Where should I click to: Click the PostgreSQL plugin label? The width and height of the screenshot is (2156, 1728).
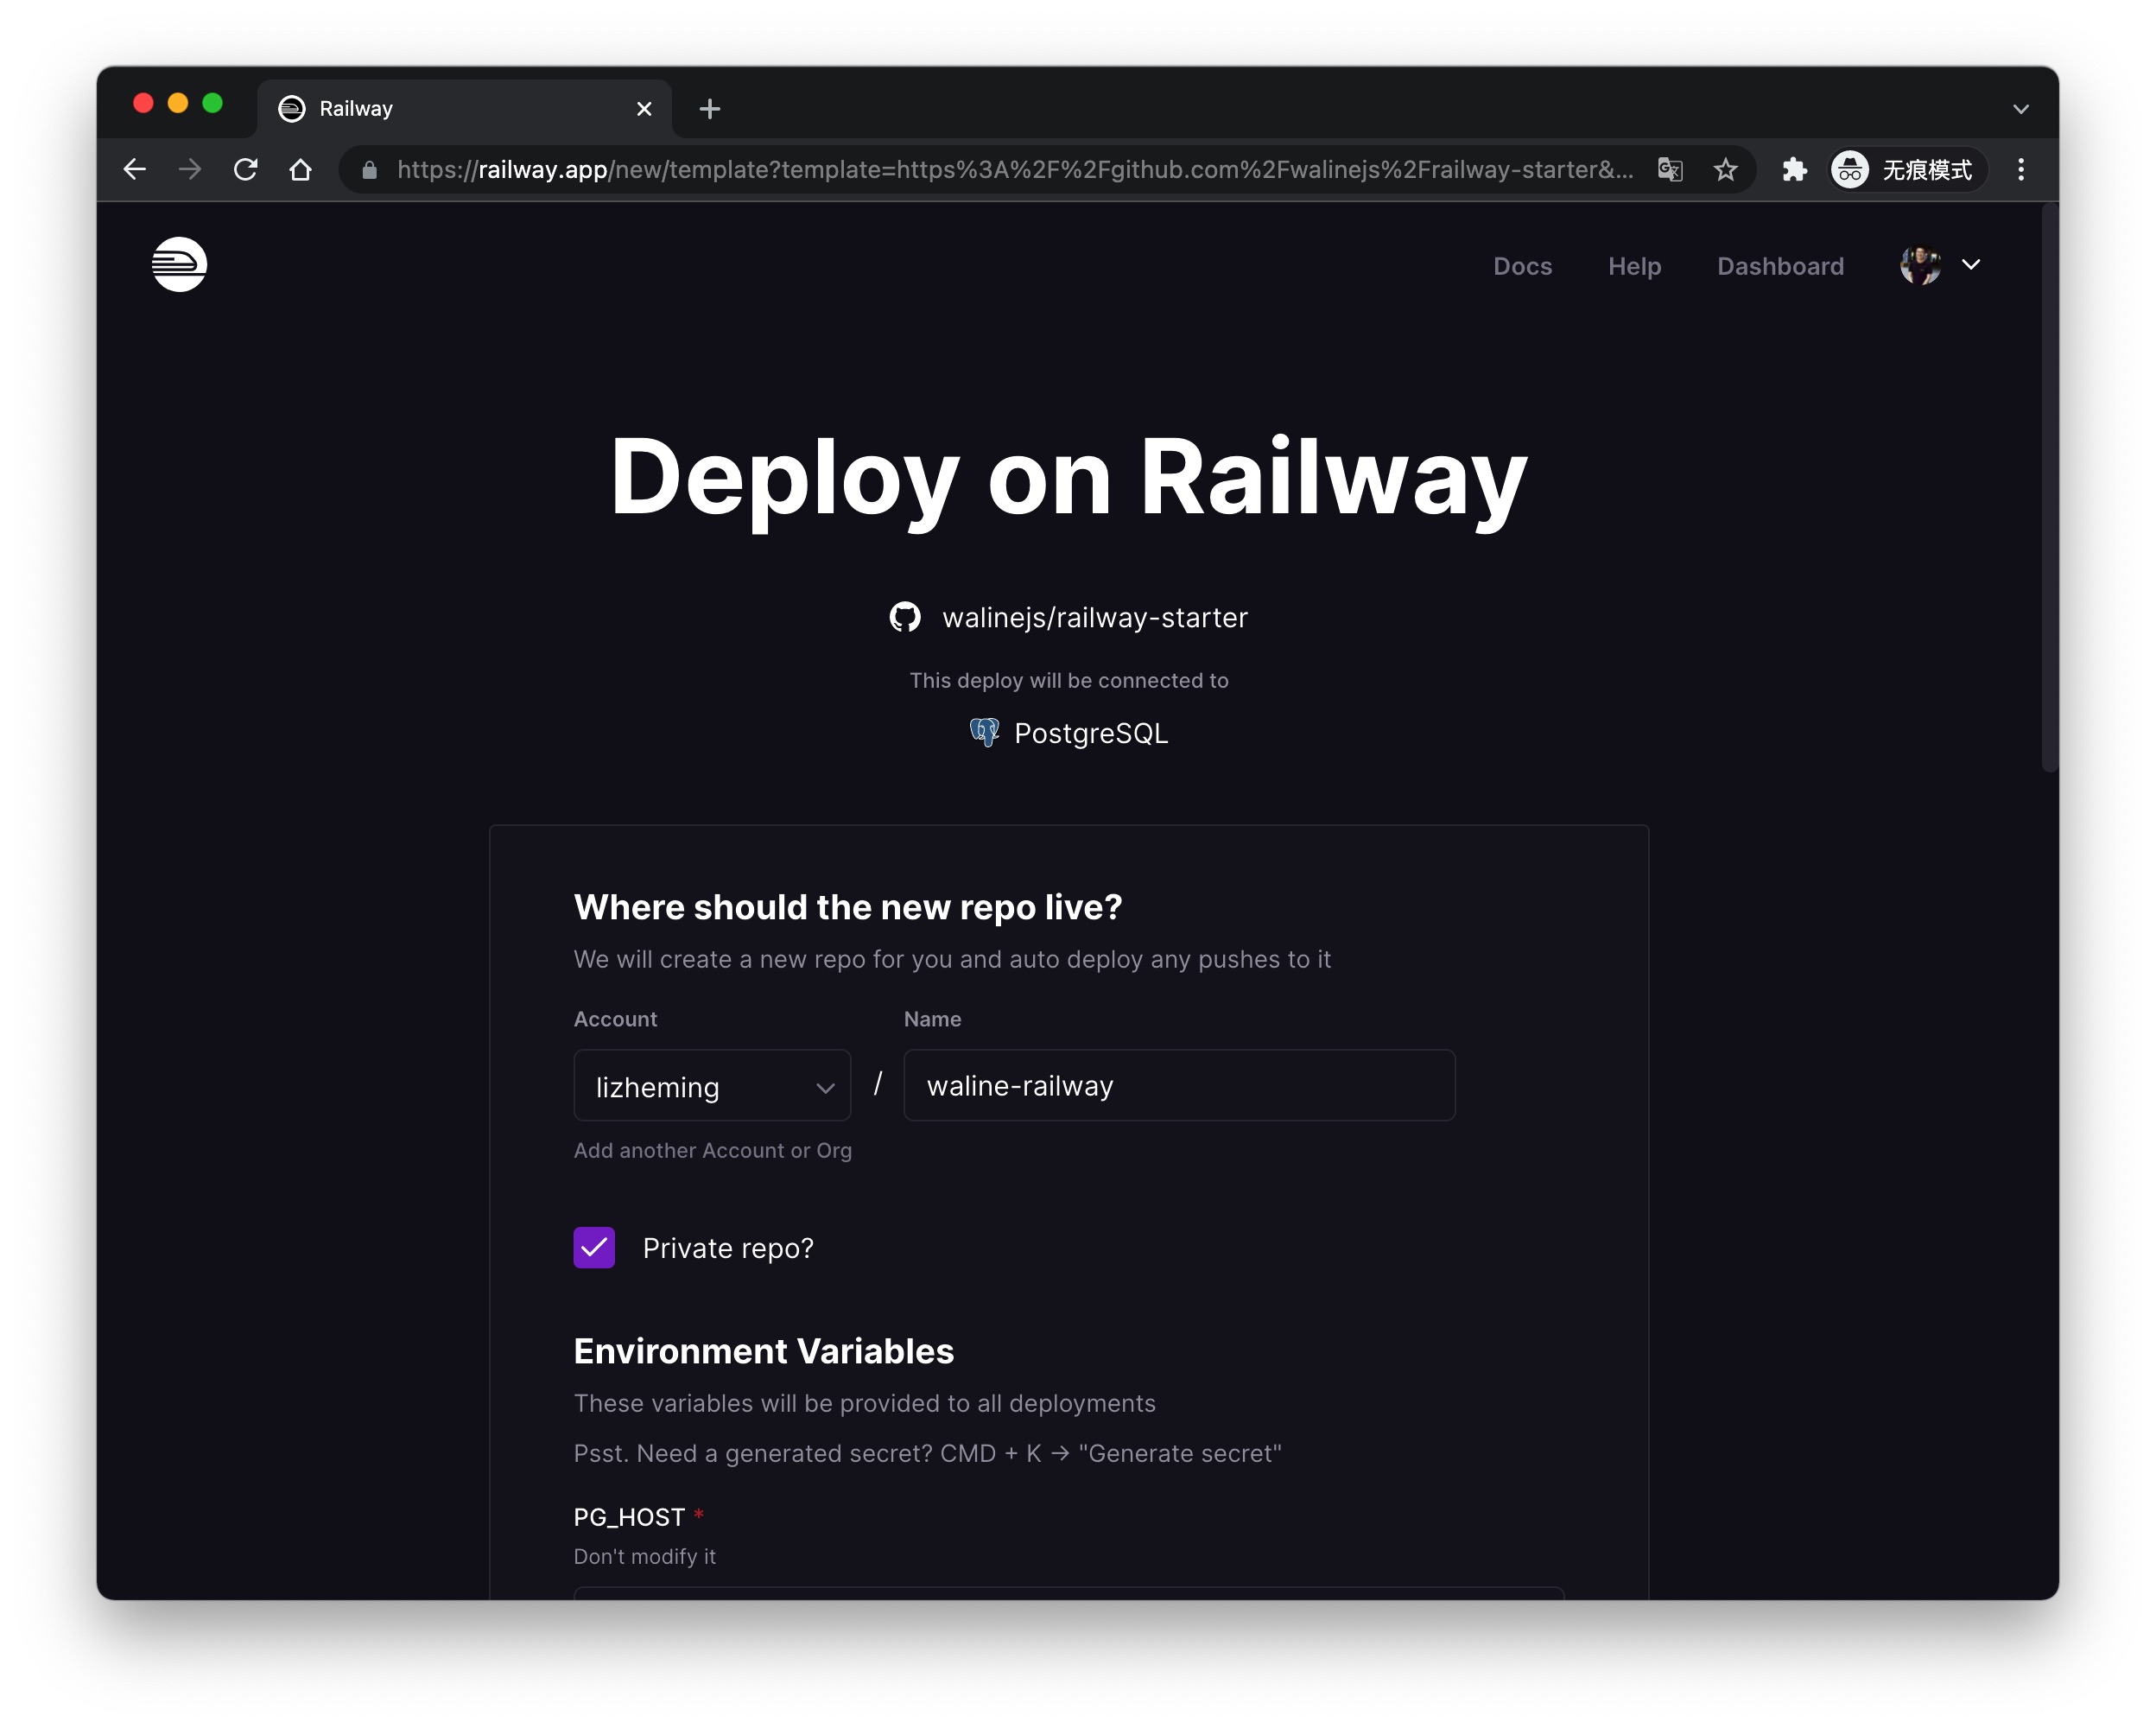(1091, 733)
